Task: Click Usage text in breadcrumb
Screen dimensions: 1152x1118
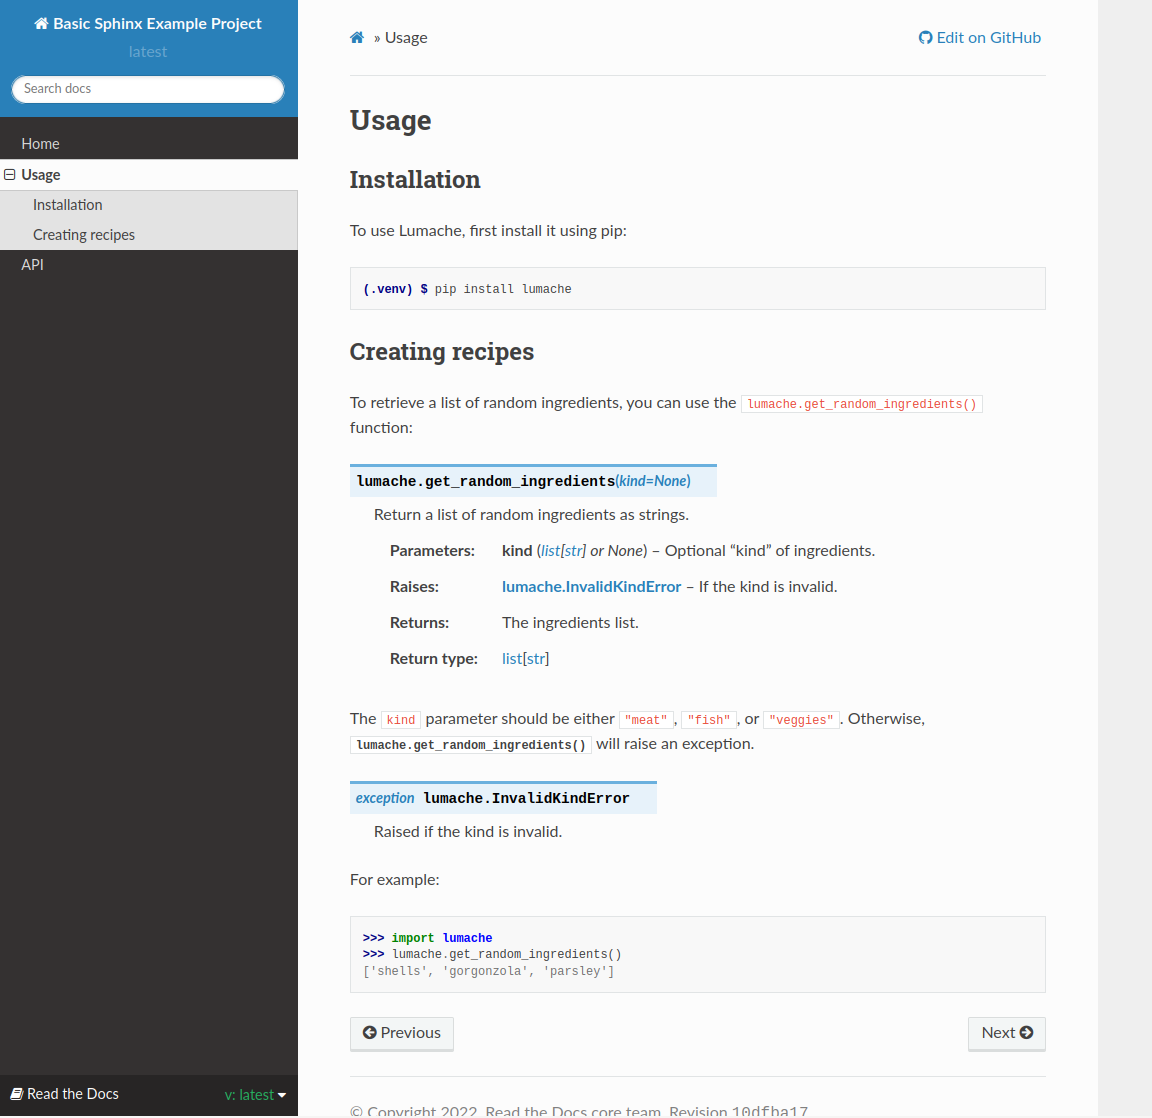Action: (406, 37)
